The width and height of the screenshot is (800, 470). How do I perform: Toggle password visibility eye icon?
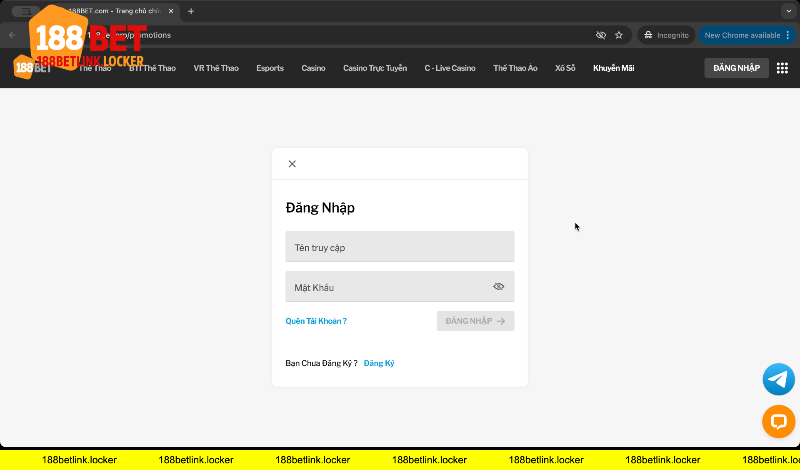pos(499,287)
